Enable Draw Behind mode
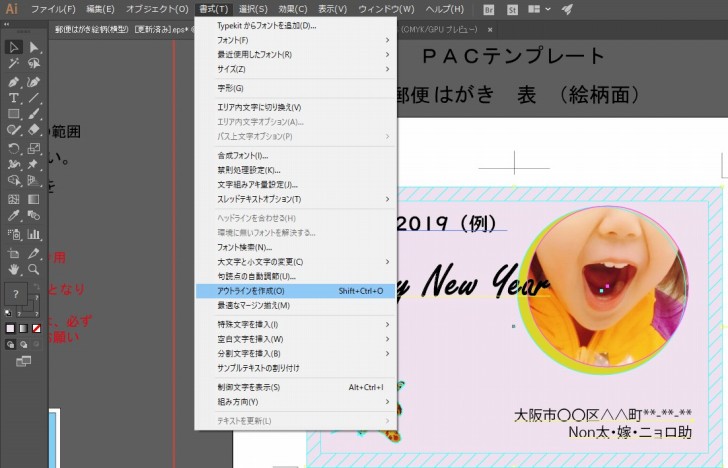Viewport: 728px width, 468px height. 23,344
